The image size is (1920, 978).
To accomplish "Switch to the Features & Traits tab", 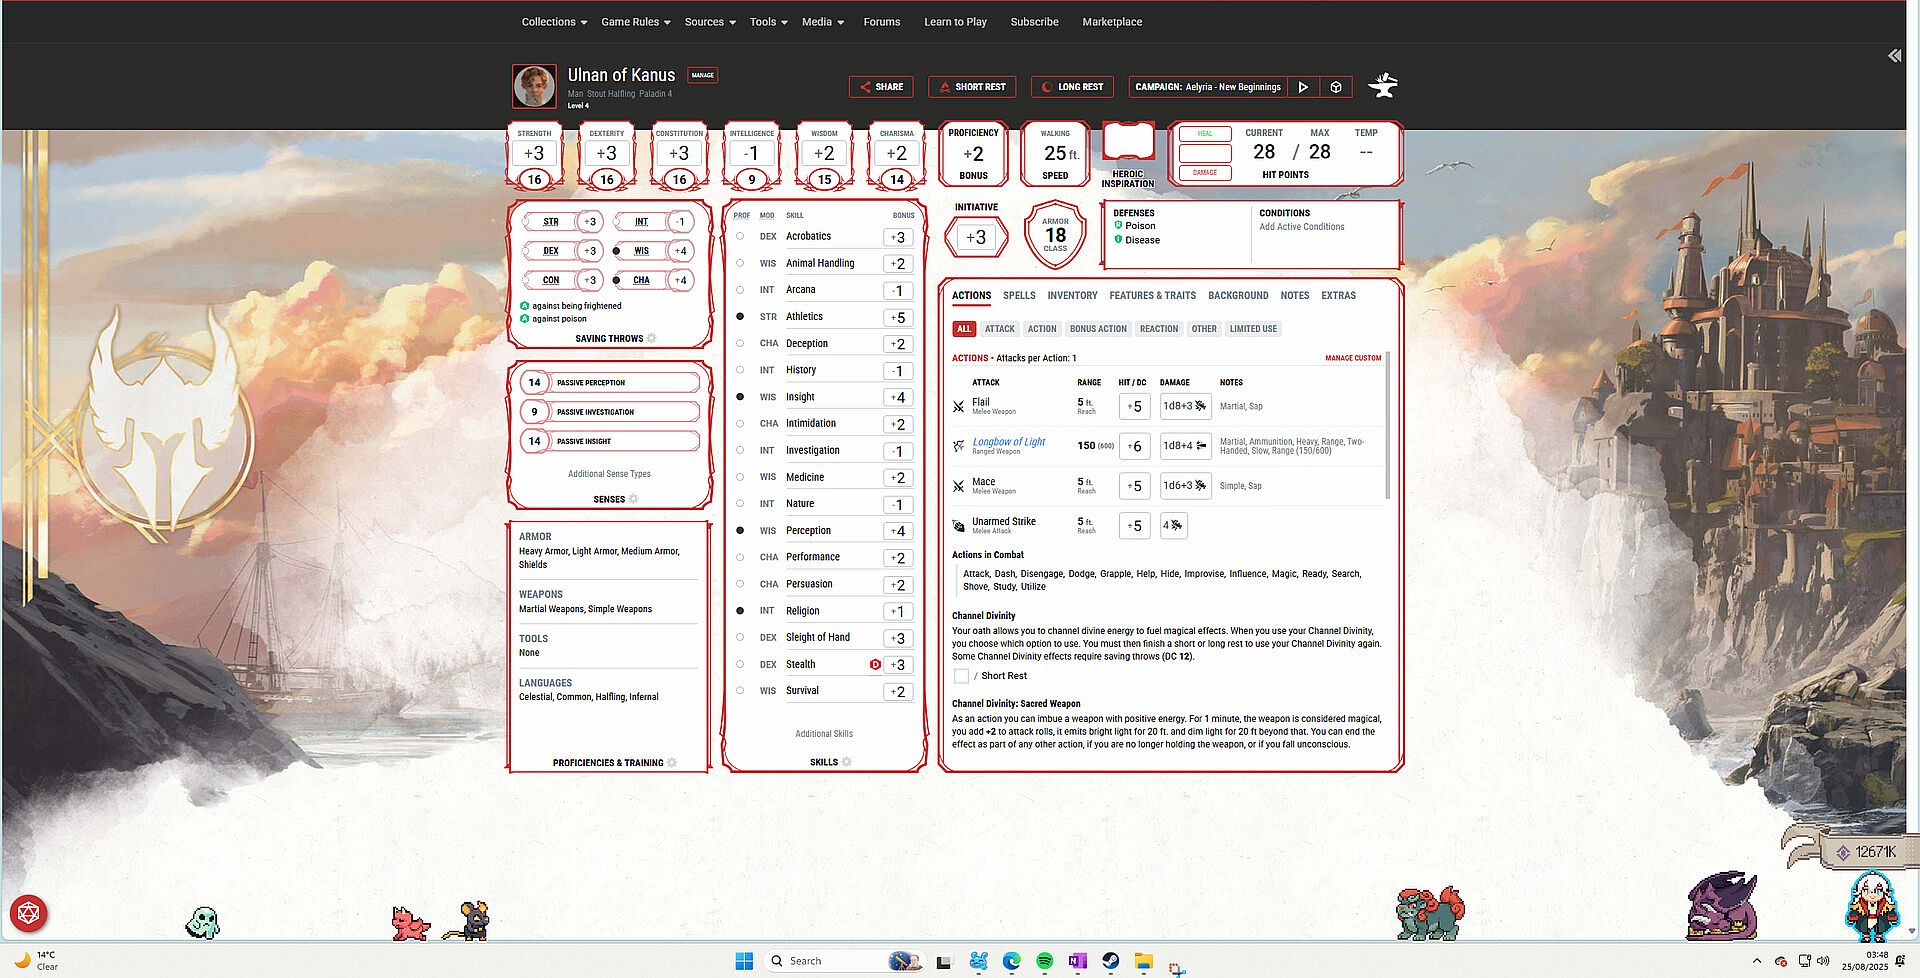I will point(1152,296).
